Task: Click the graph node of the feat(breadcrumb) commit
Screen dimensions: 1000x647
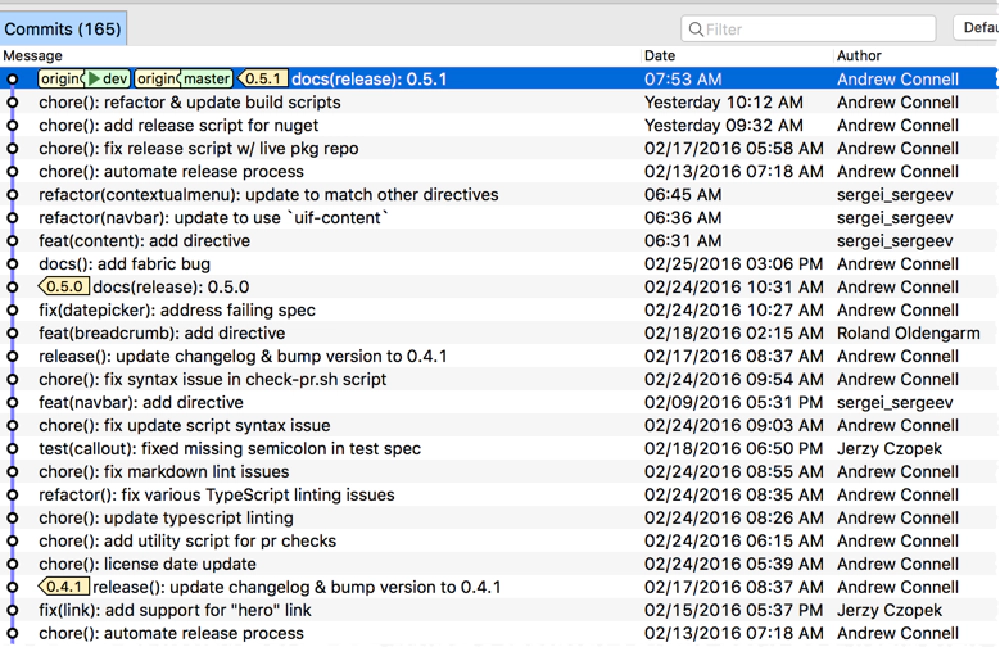Action: (x=12, y=333)
